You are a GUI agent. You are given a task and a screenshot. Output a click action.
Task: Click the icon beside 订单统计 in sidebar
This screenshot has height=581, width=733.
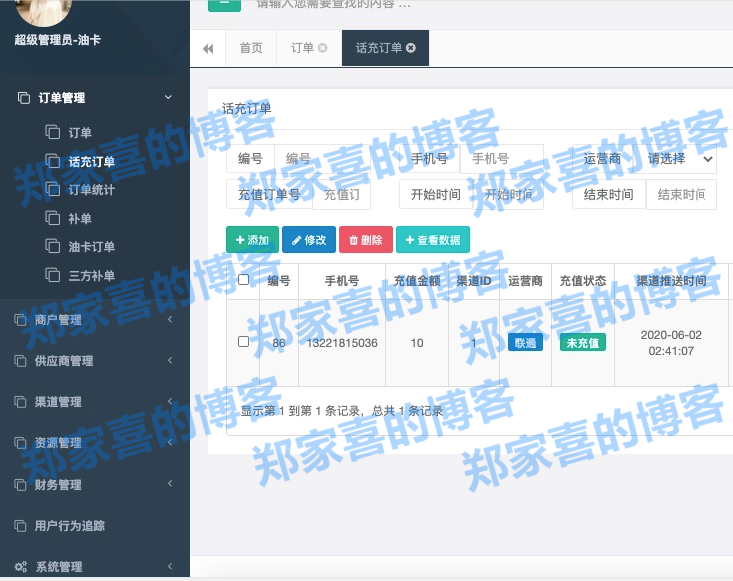pos(52,189)
